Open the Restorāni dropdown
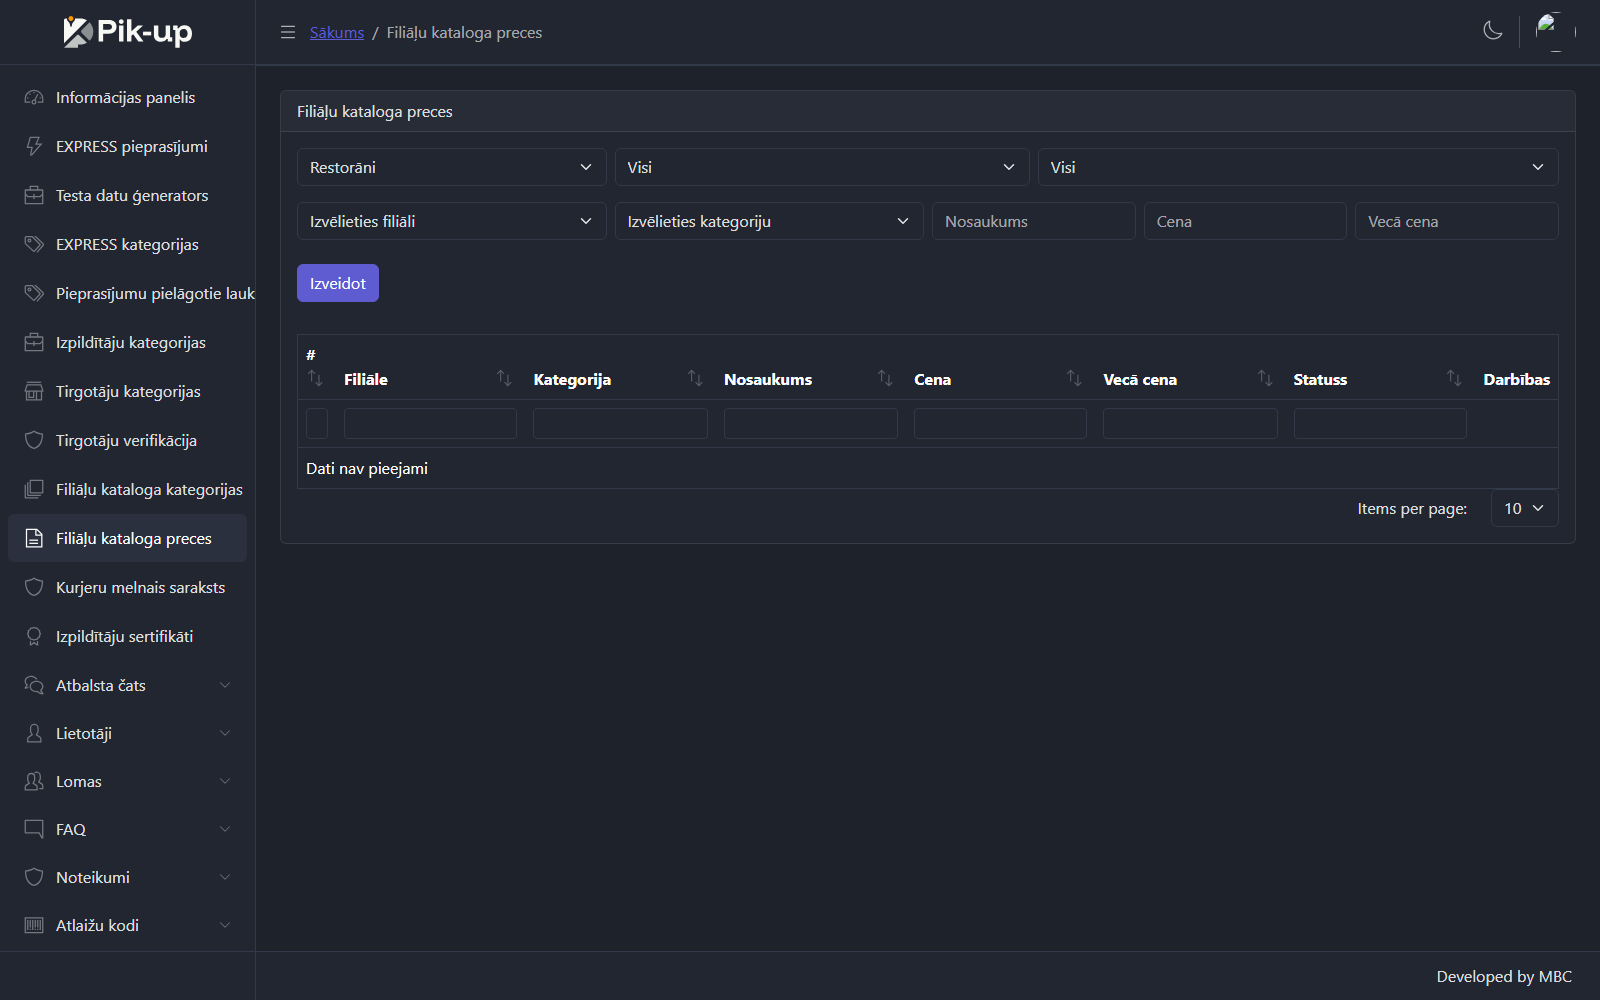This screenshot has width=1600, height=1000. [452, 167]
